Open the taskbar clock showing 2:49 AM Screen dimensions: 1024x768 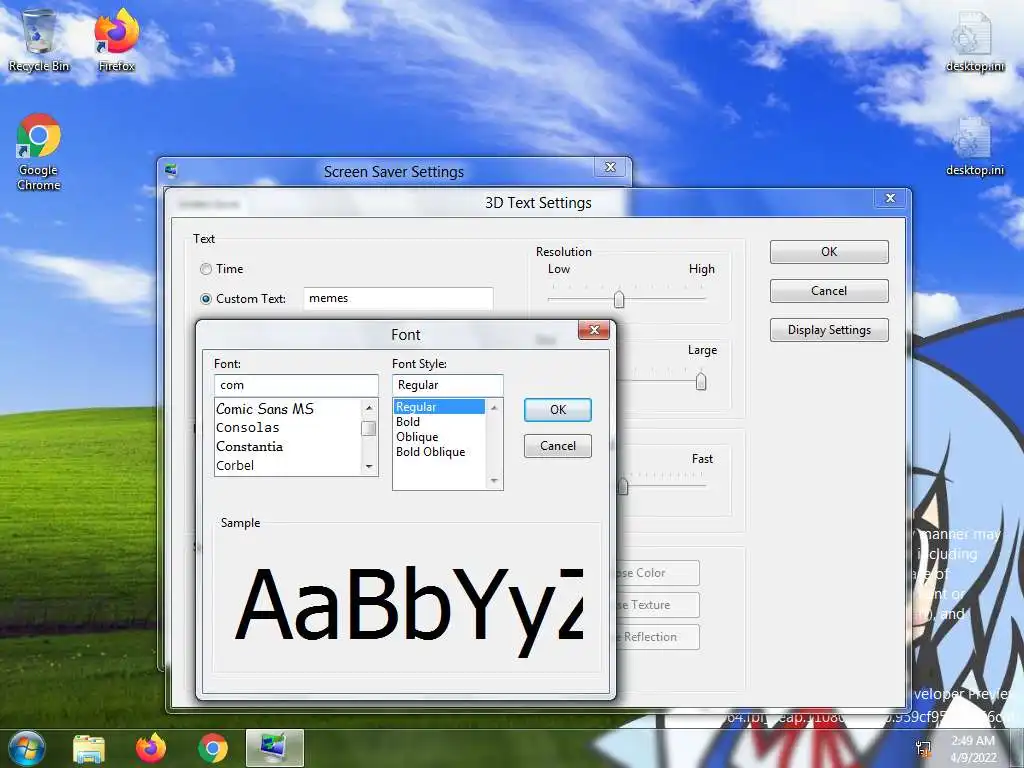(973, 749)
